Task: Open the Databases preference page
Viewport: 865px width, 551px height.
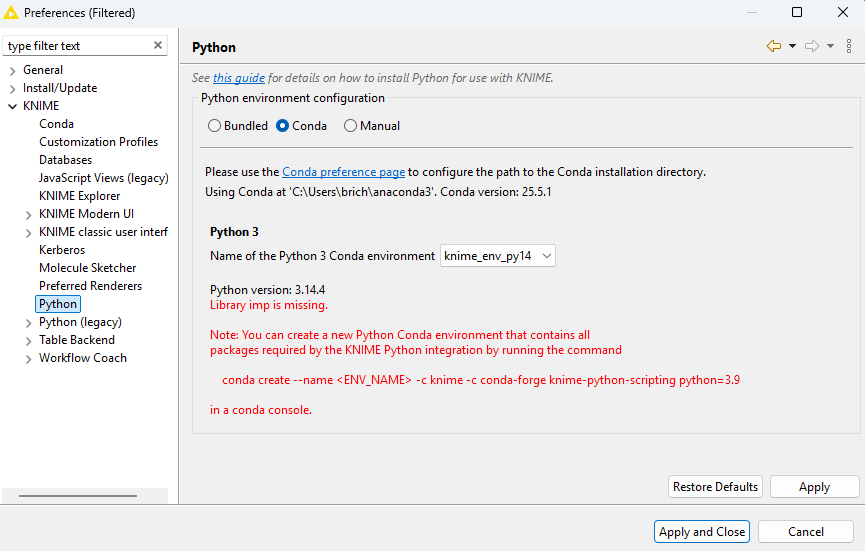Action: click(x=65, y=160)
